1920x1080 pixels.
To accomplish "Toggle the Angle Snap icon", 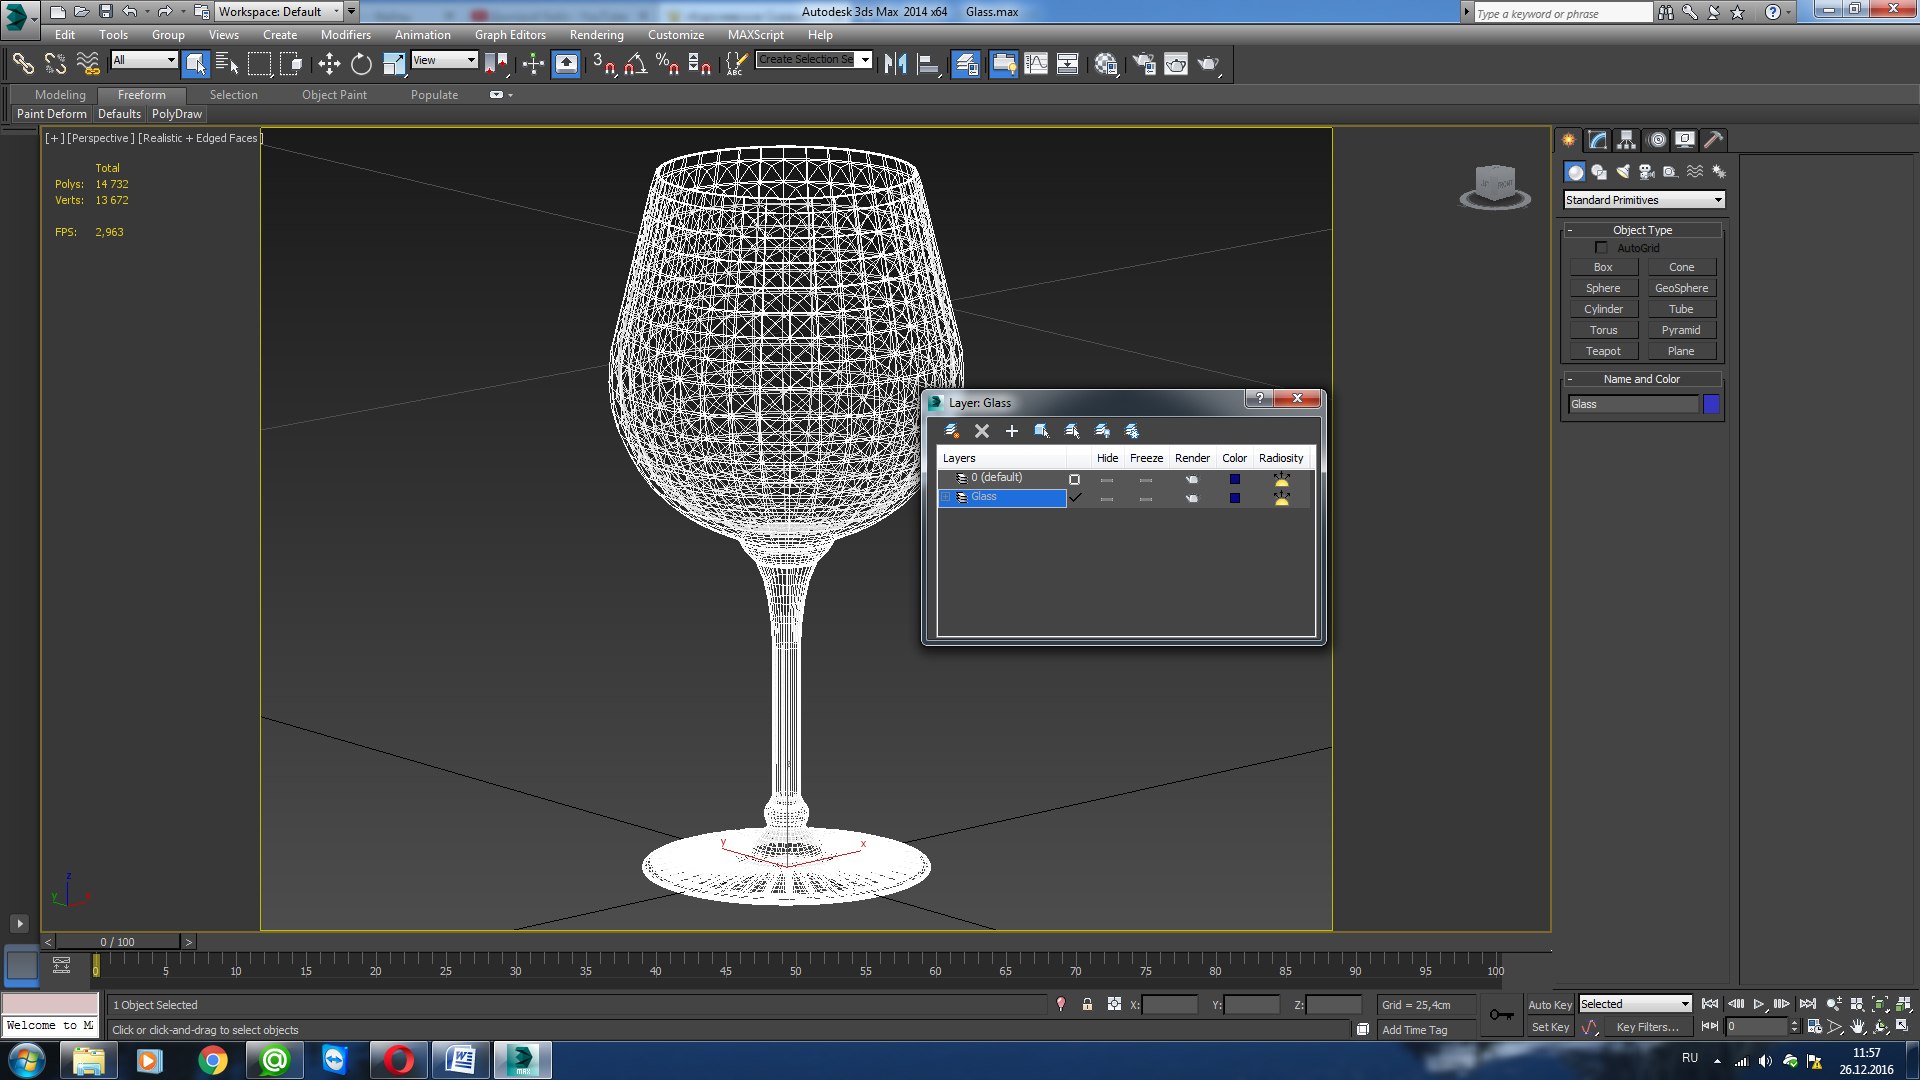I will point(635,65).
